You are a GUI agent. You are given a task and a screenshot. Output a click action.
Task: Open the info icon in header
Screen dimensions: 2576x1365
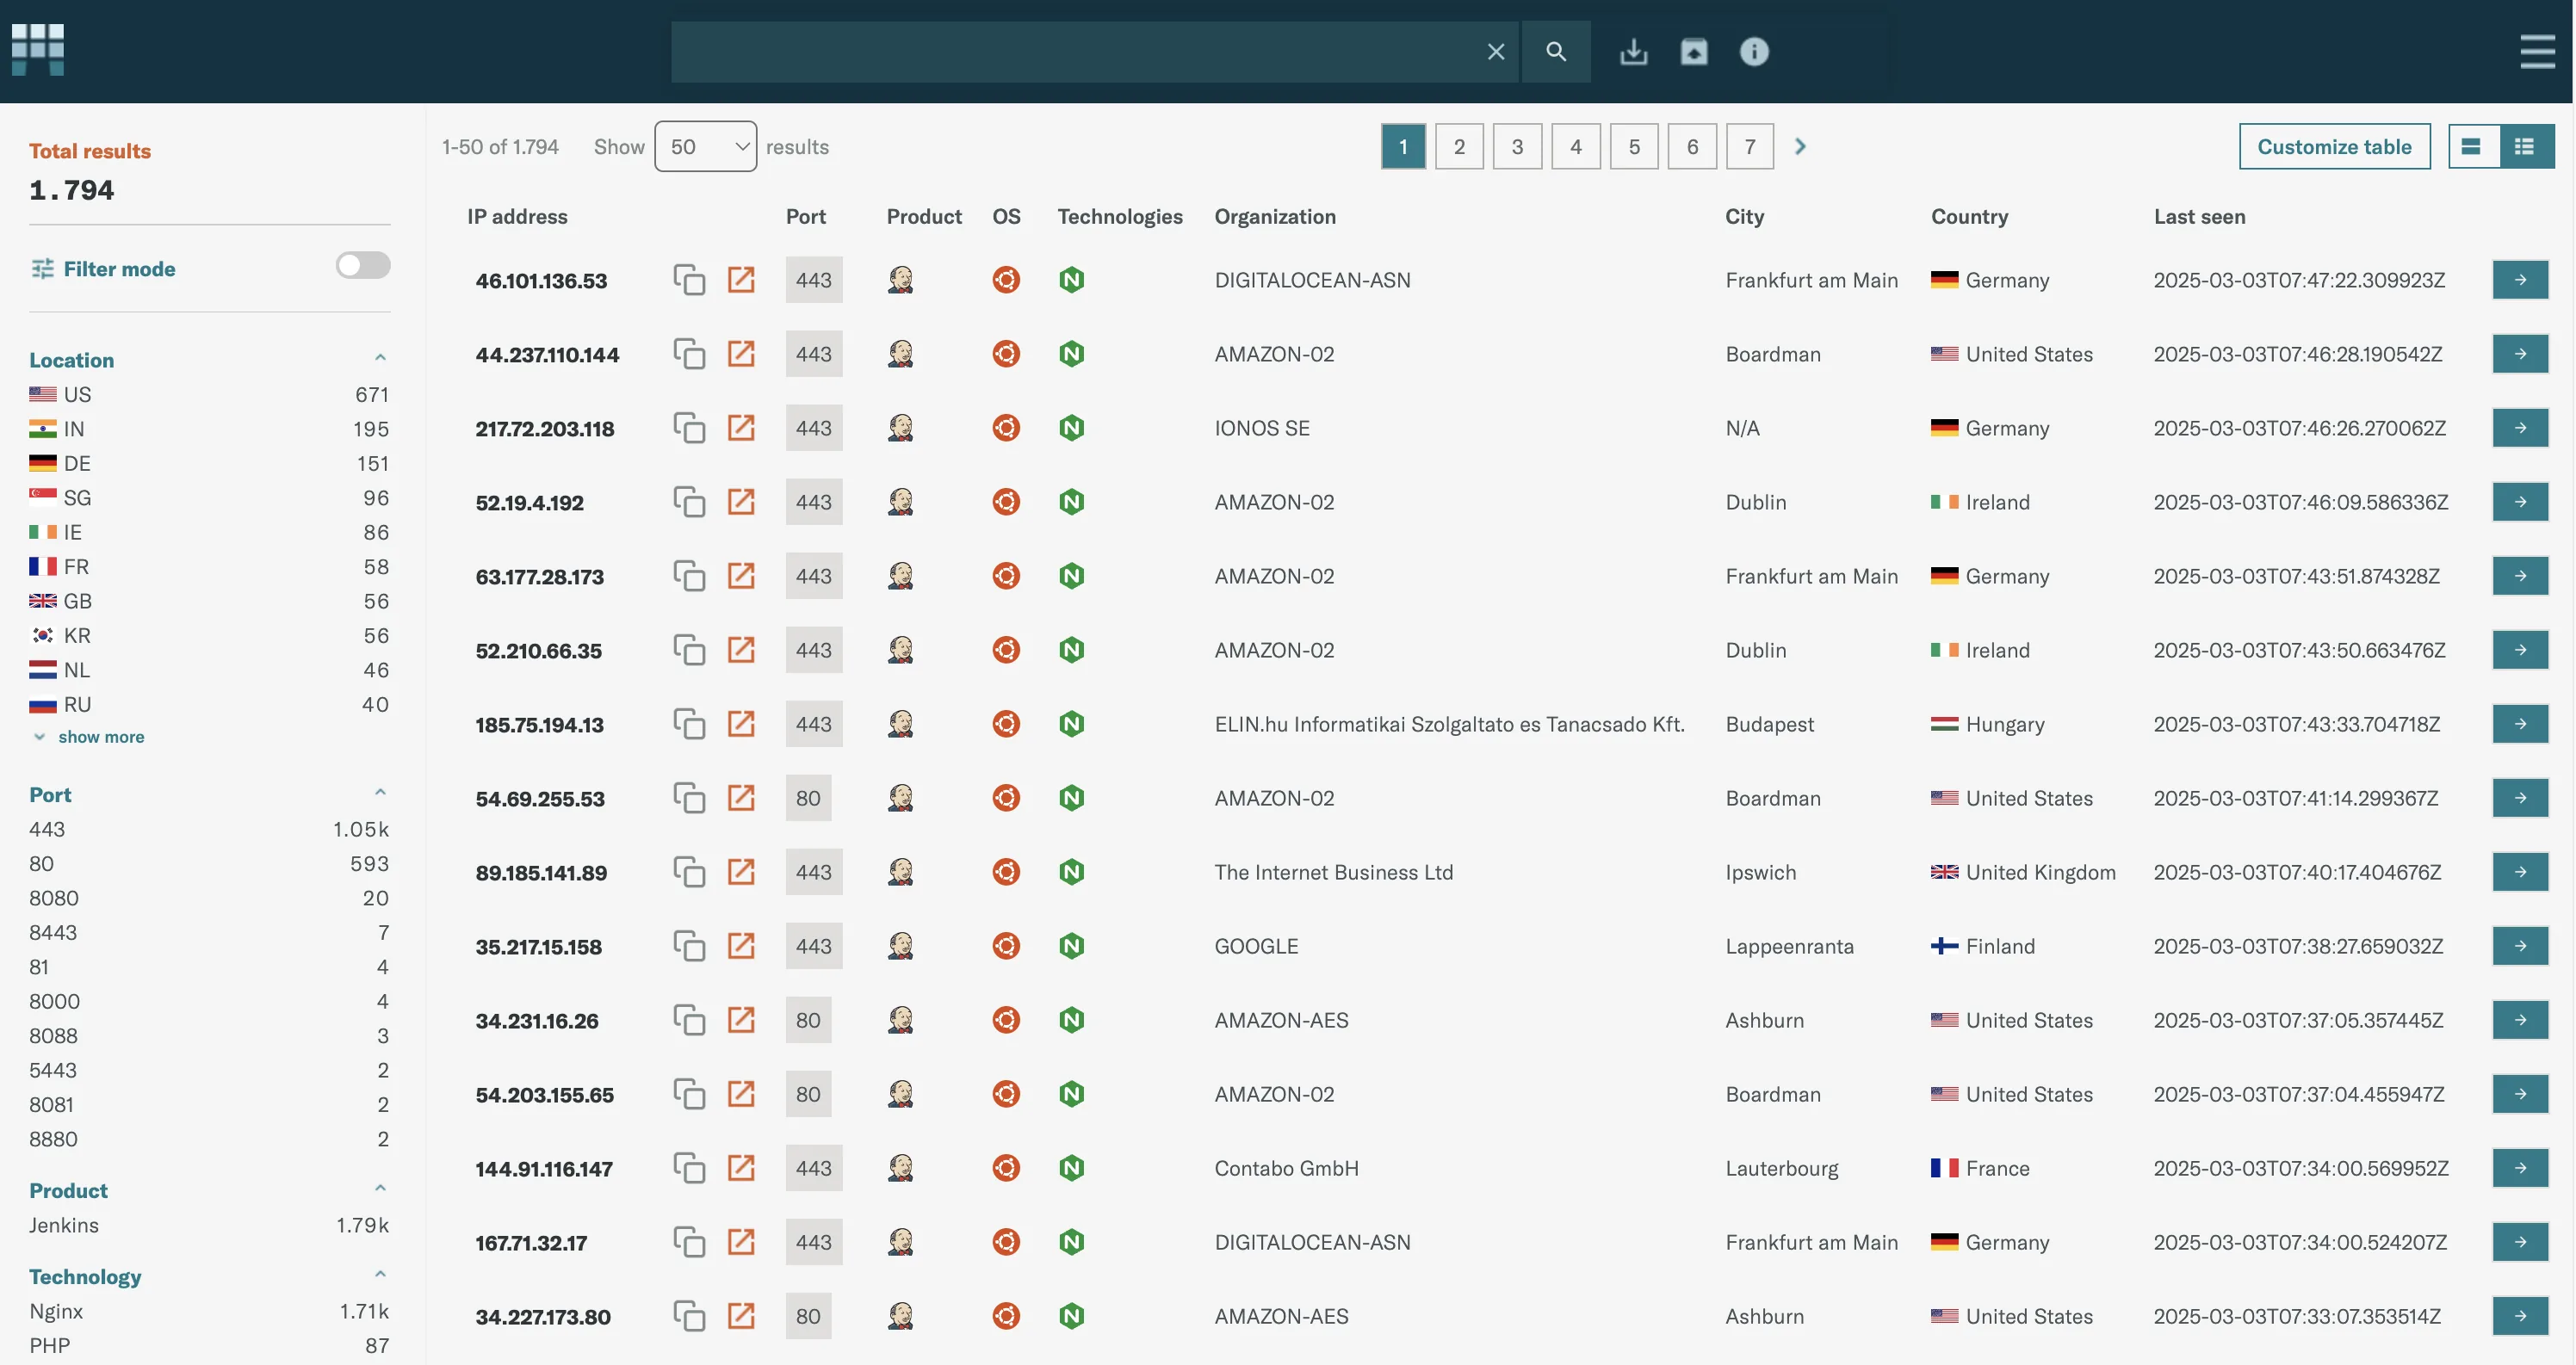1754,52
